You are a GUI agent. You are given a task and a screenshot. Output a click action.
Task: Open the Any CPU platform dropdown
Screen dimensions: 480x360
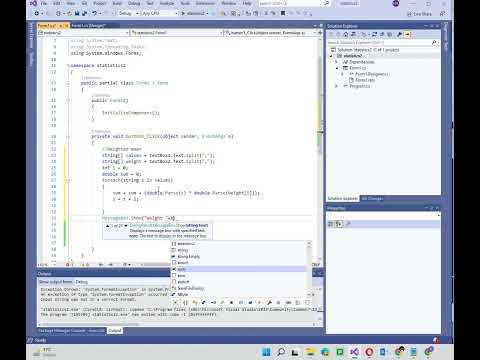click(x=159, y=13)
